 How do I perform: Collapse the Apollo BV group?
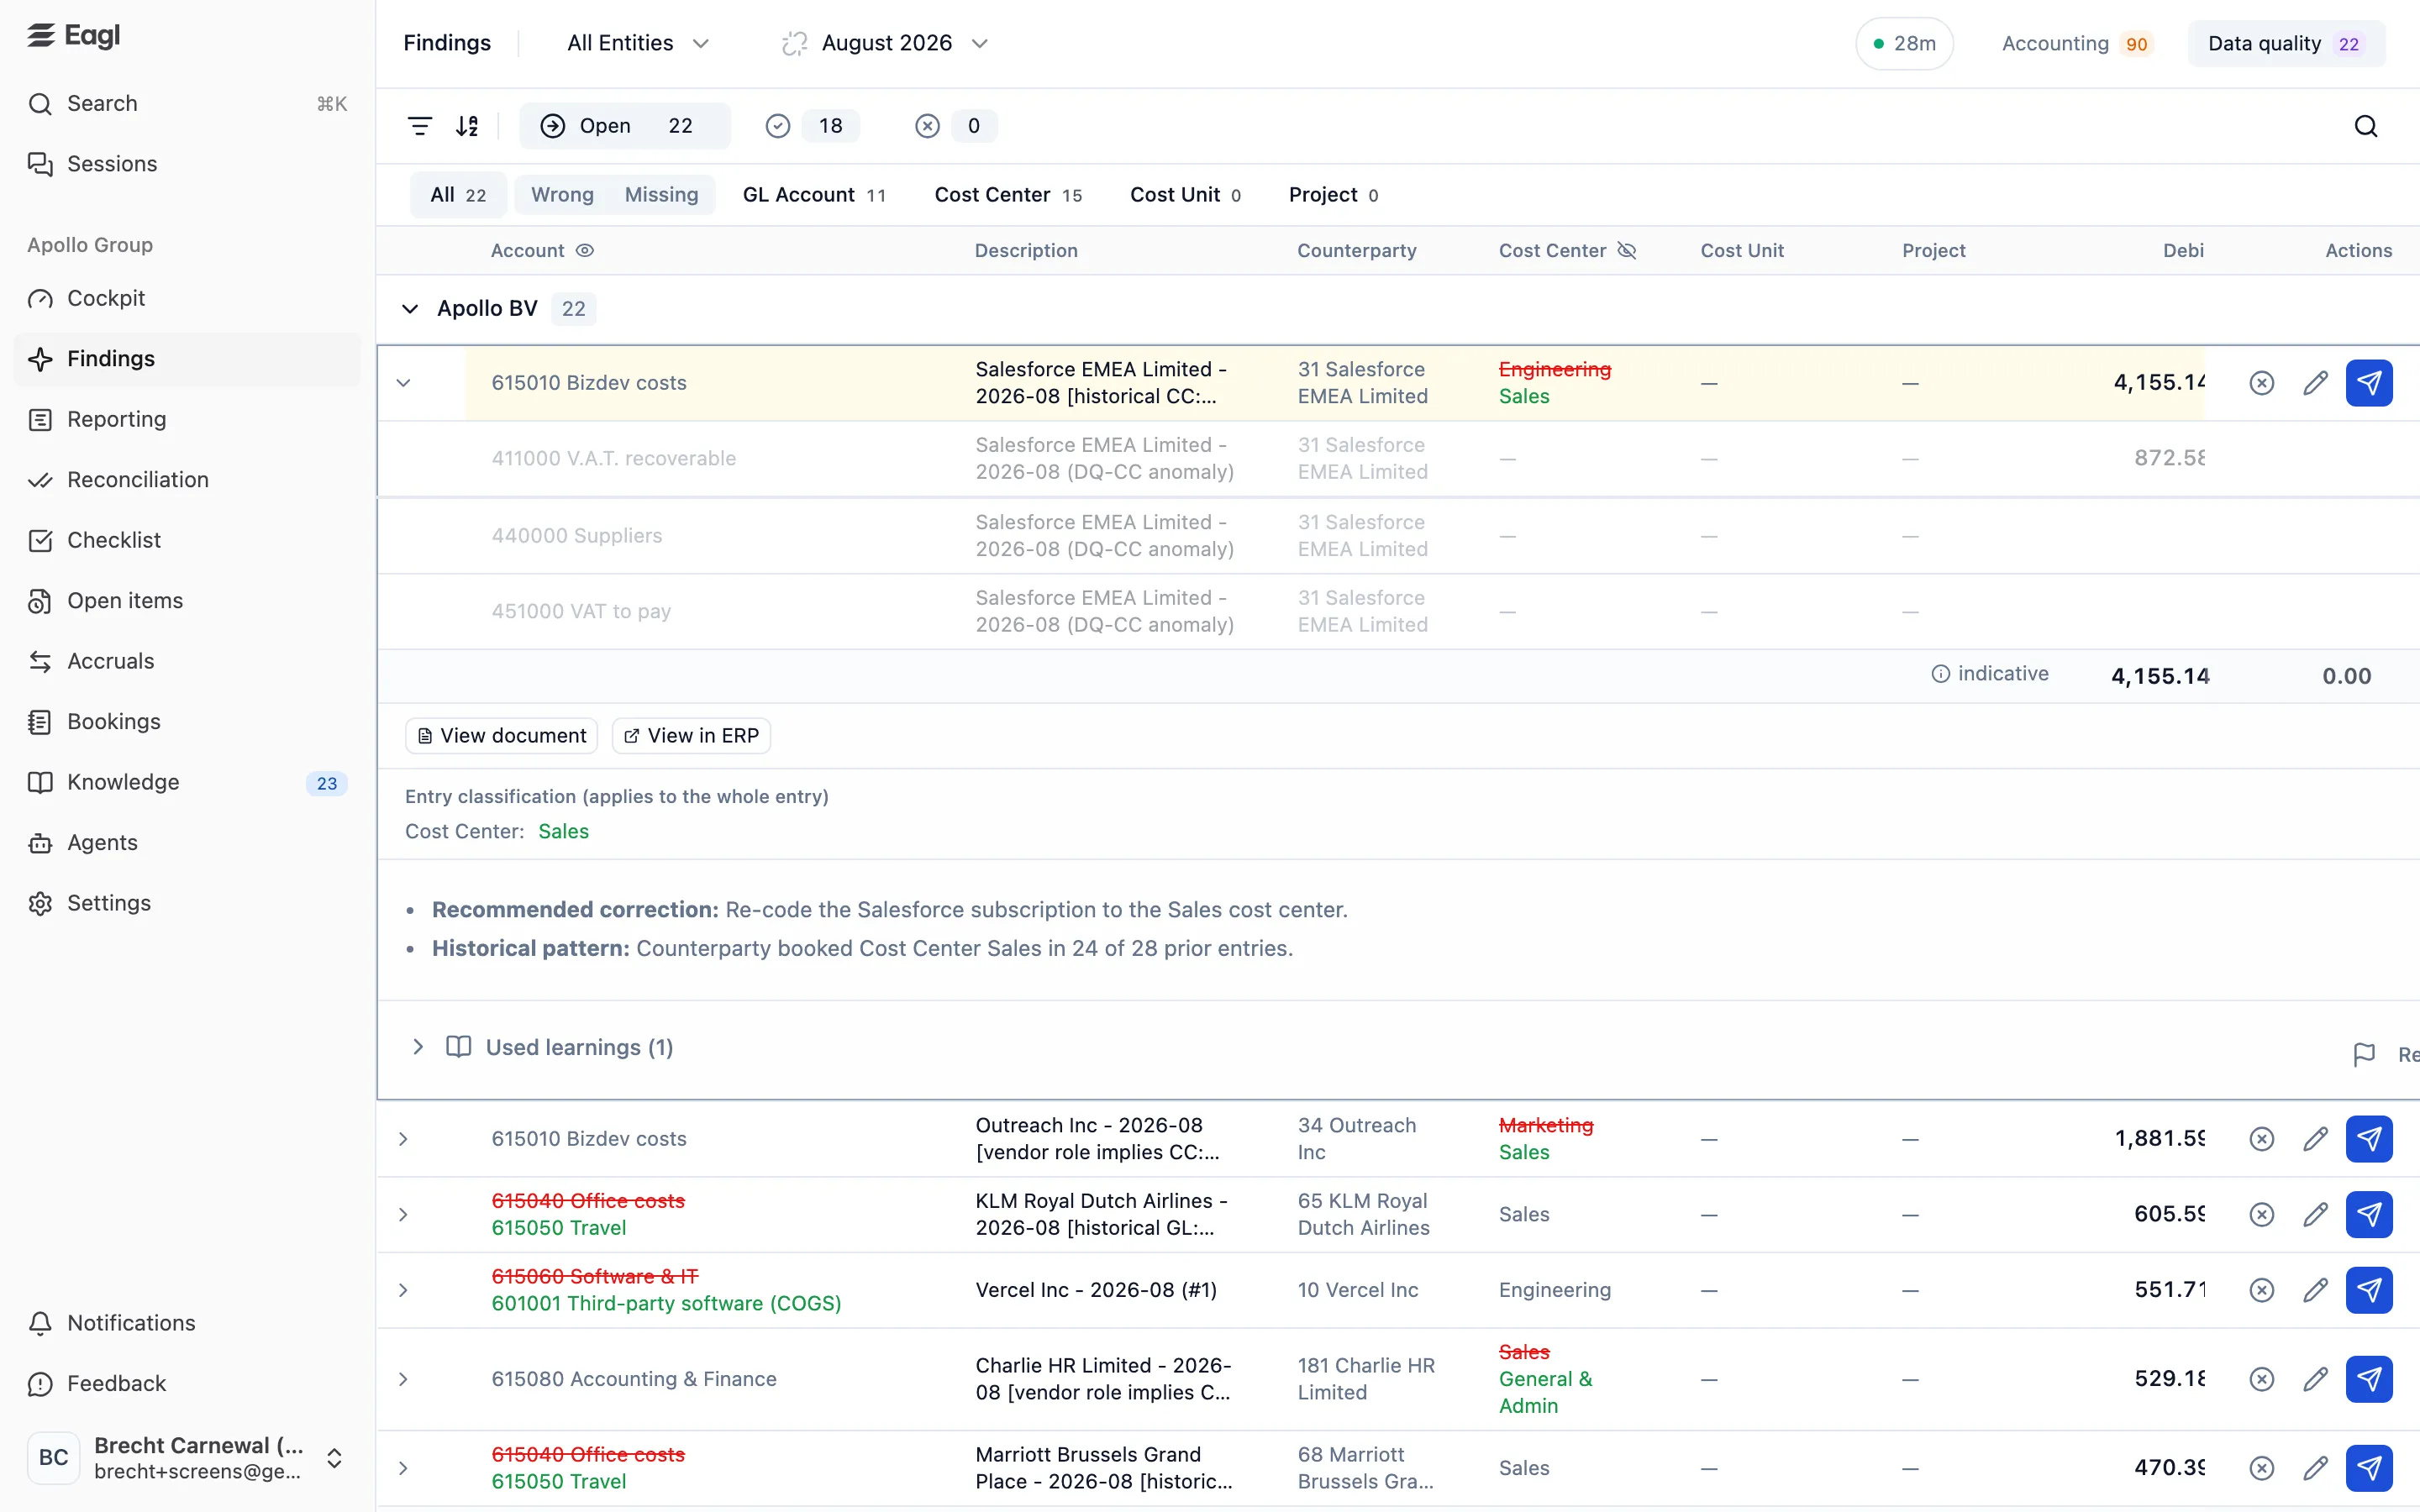410,309
